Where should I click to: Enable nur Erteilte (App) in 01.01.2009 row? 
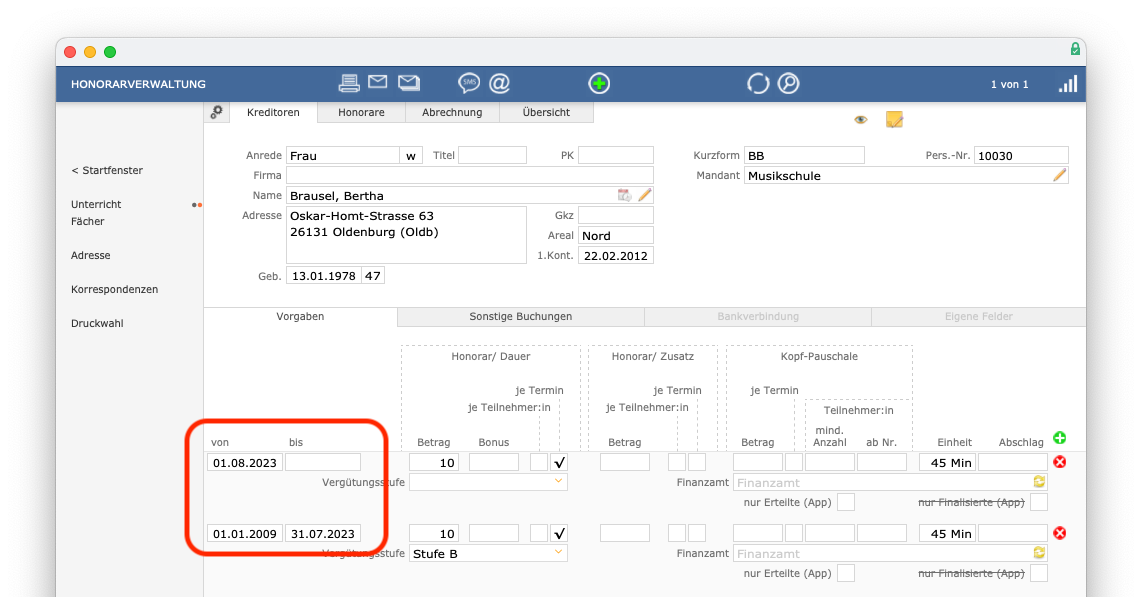846,574
